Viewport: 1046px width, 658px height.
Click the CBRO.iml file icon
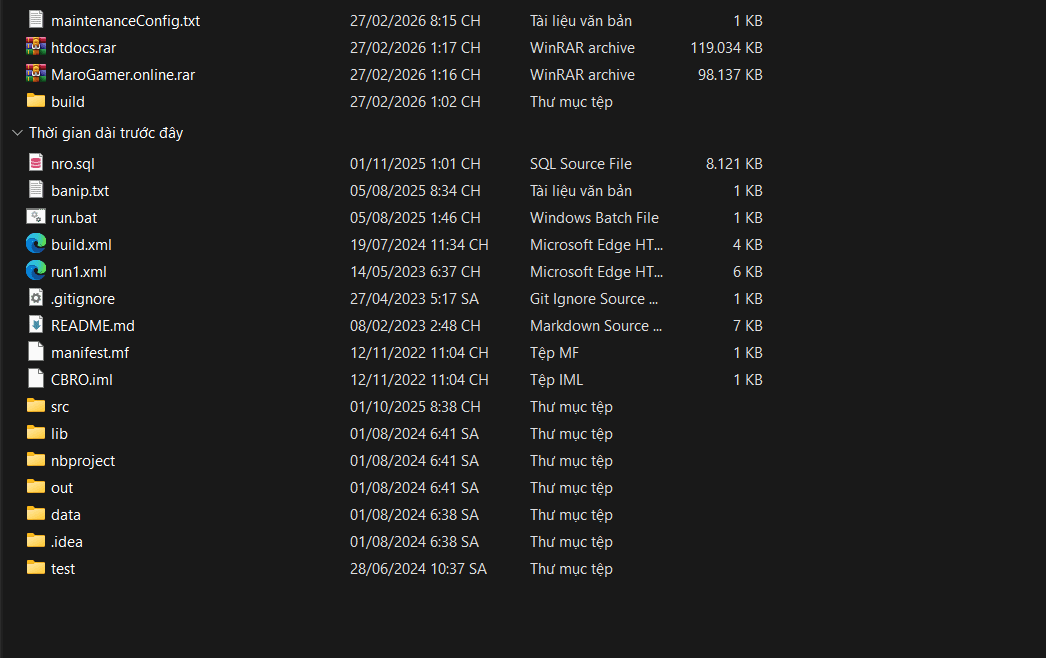(x=36, y=378)
